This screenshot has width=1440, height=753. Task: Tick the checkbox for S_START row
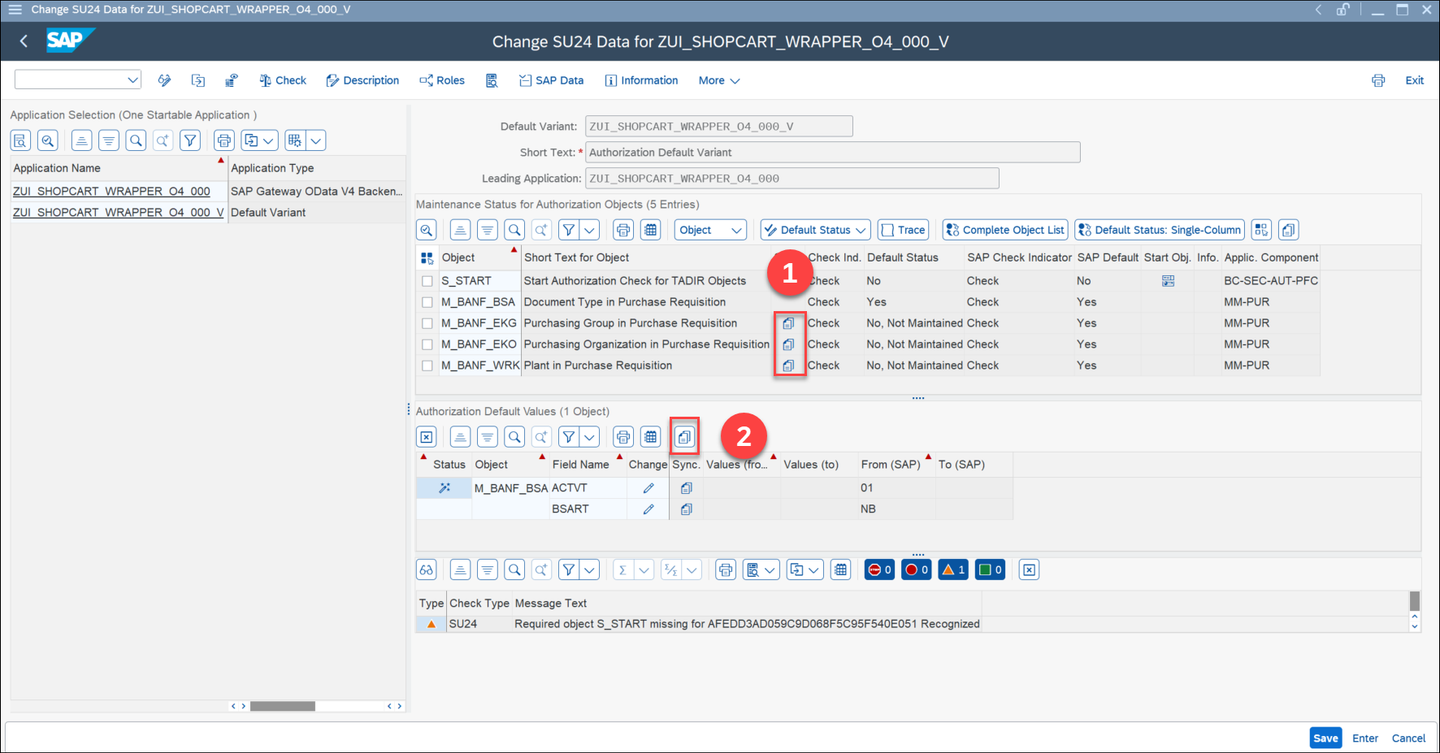[427, 281]
